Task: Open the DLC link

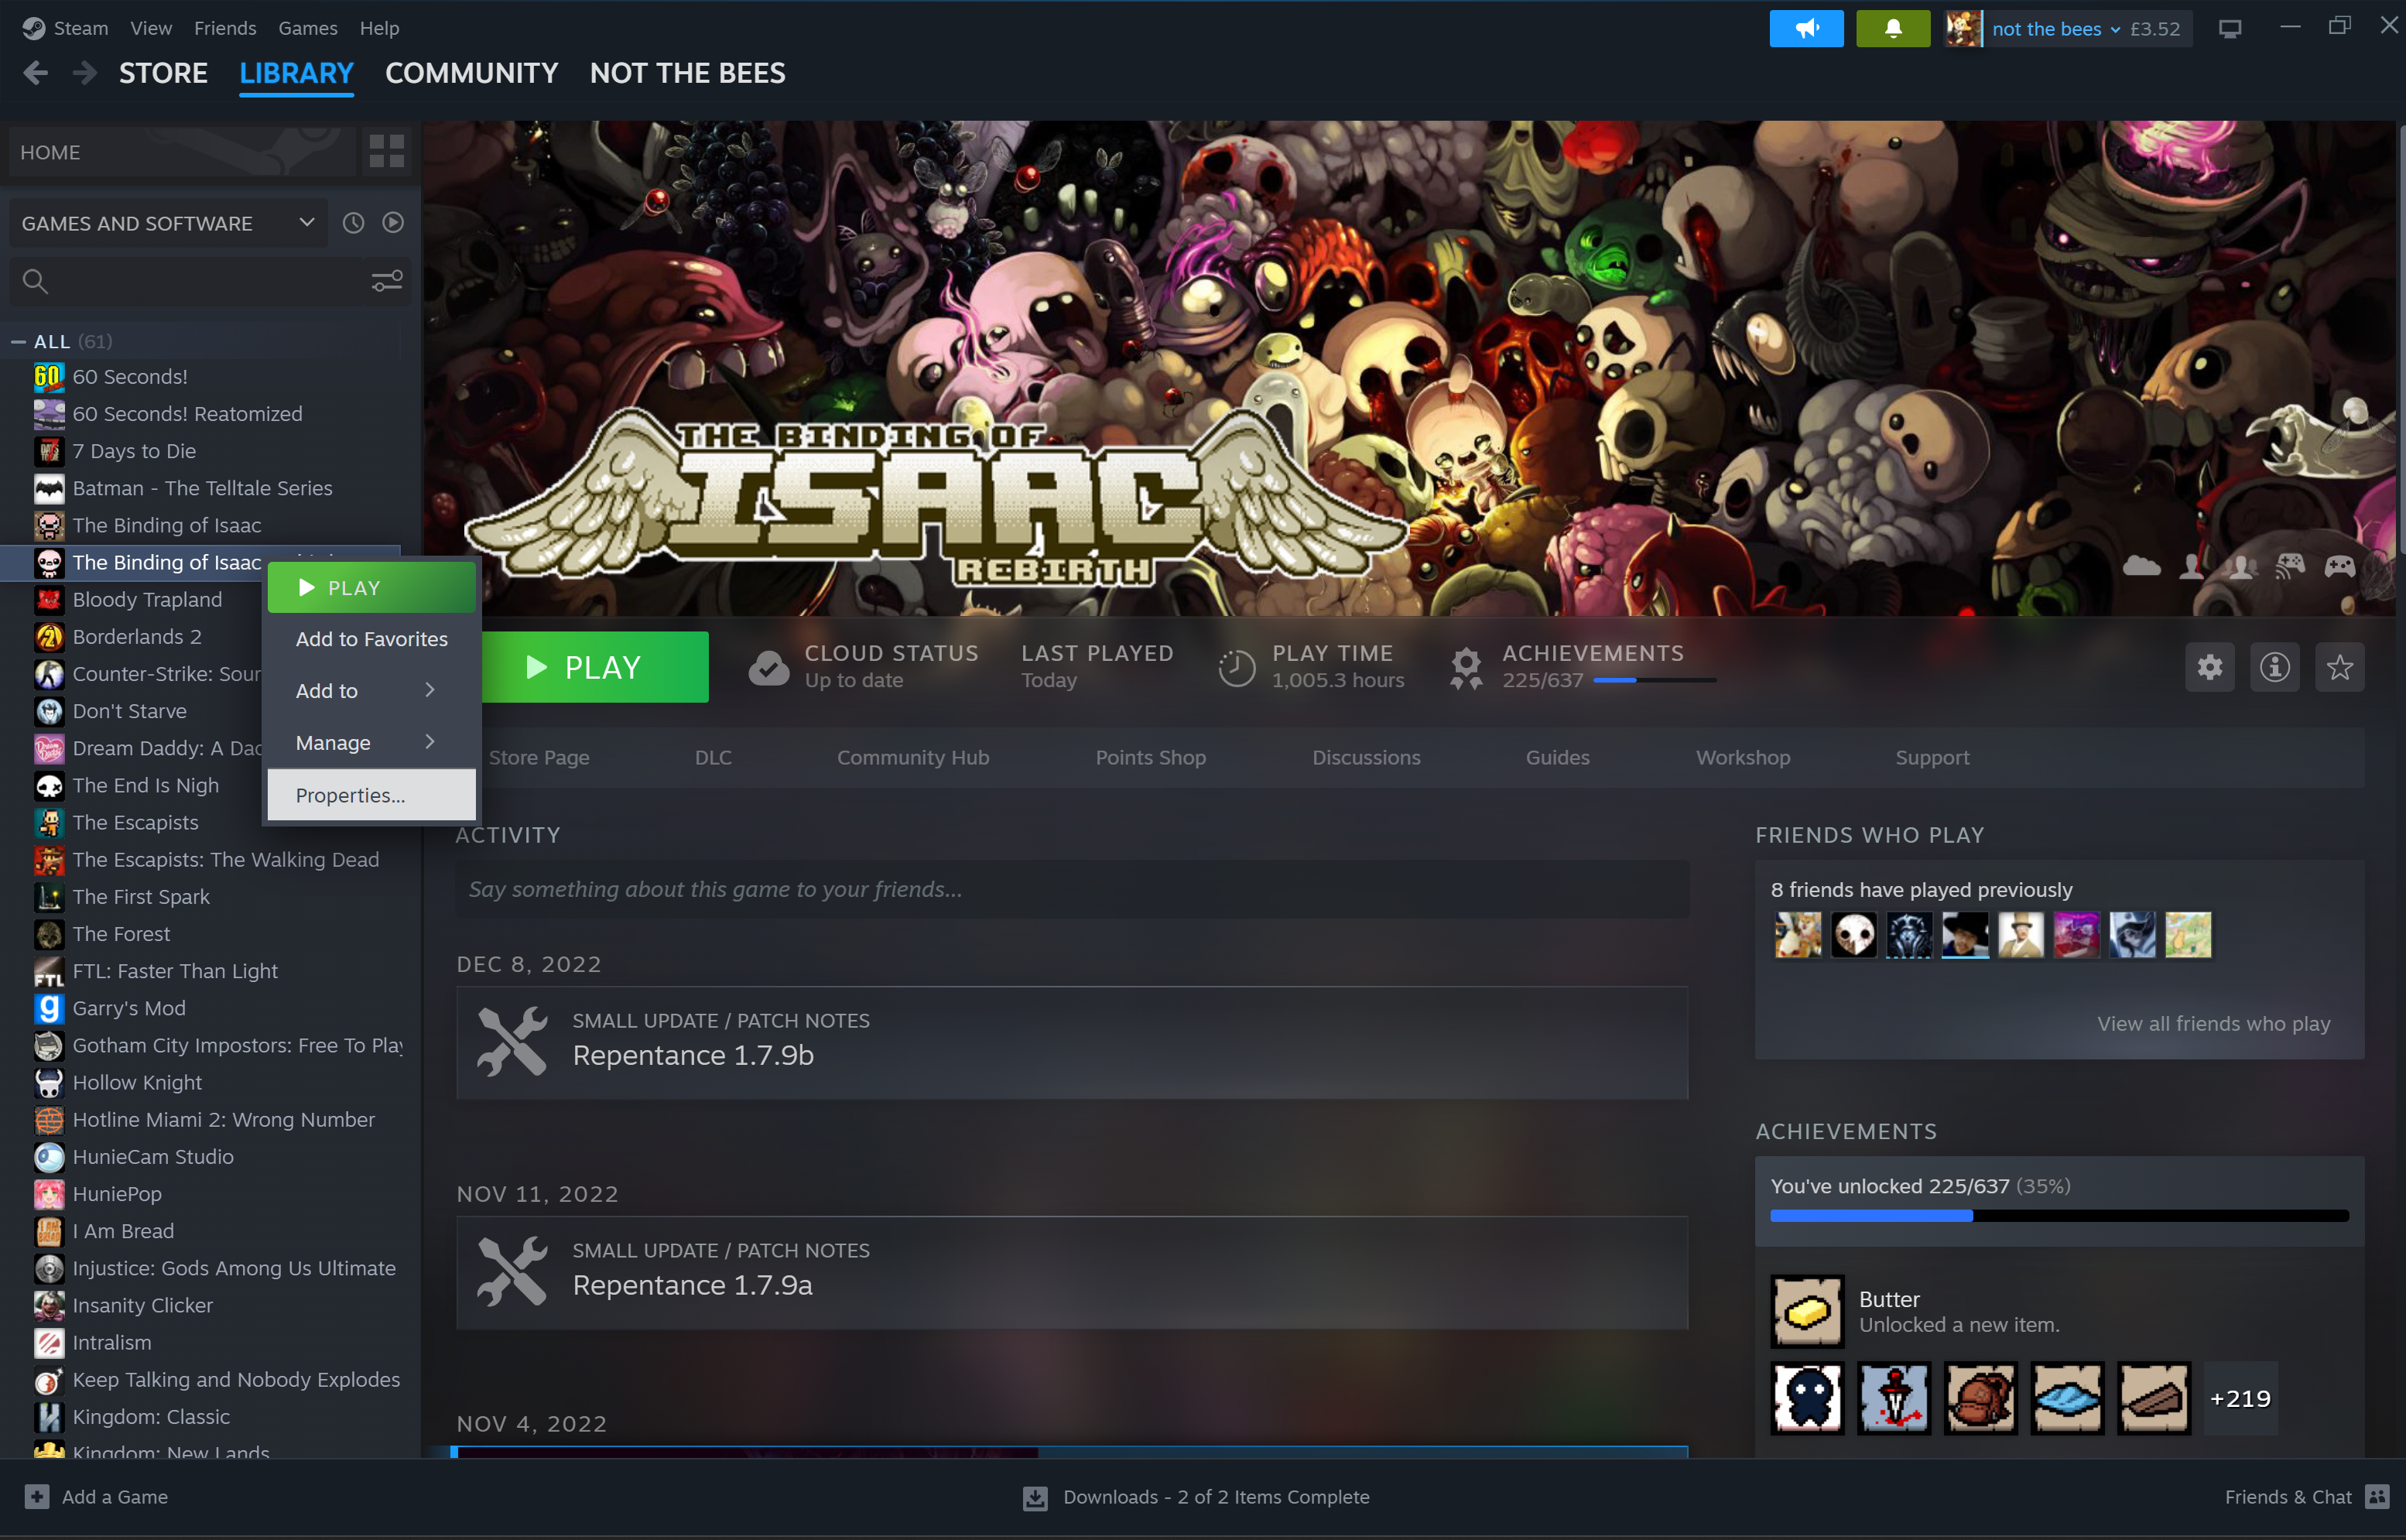Action: pos(713,758)
